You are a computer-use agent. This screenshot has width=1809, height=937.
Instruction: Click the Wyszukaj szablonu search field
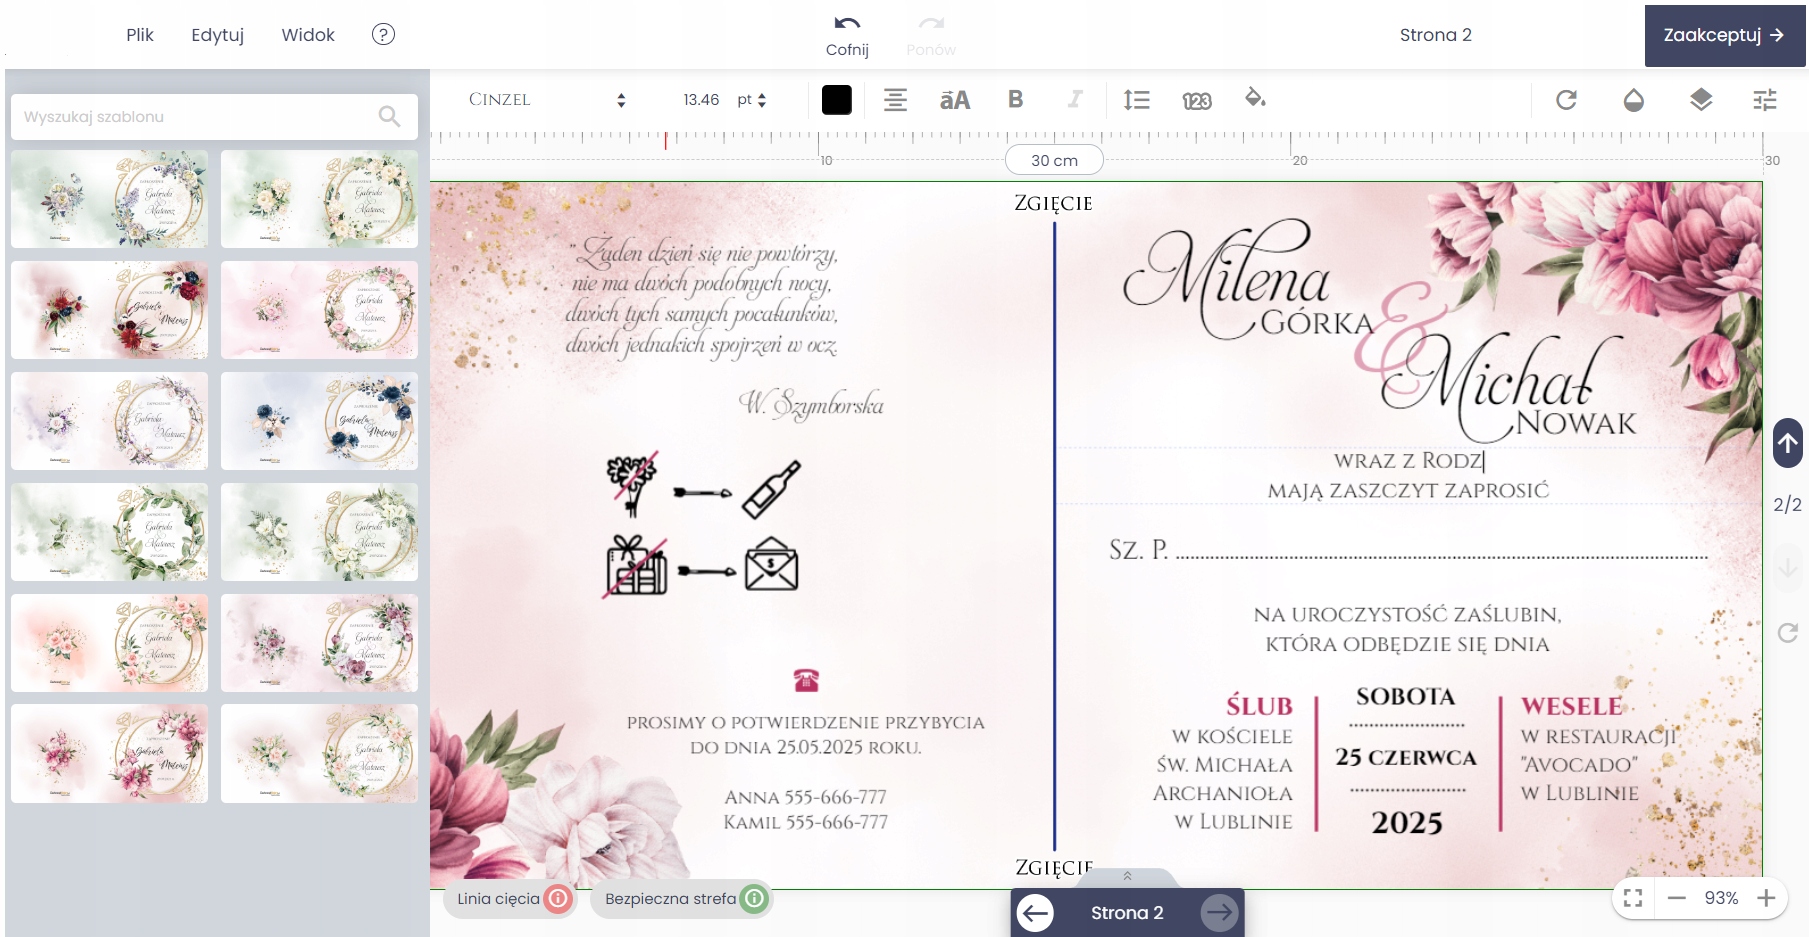214,117
